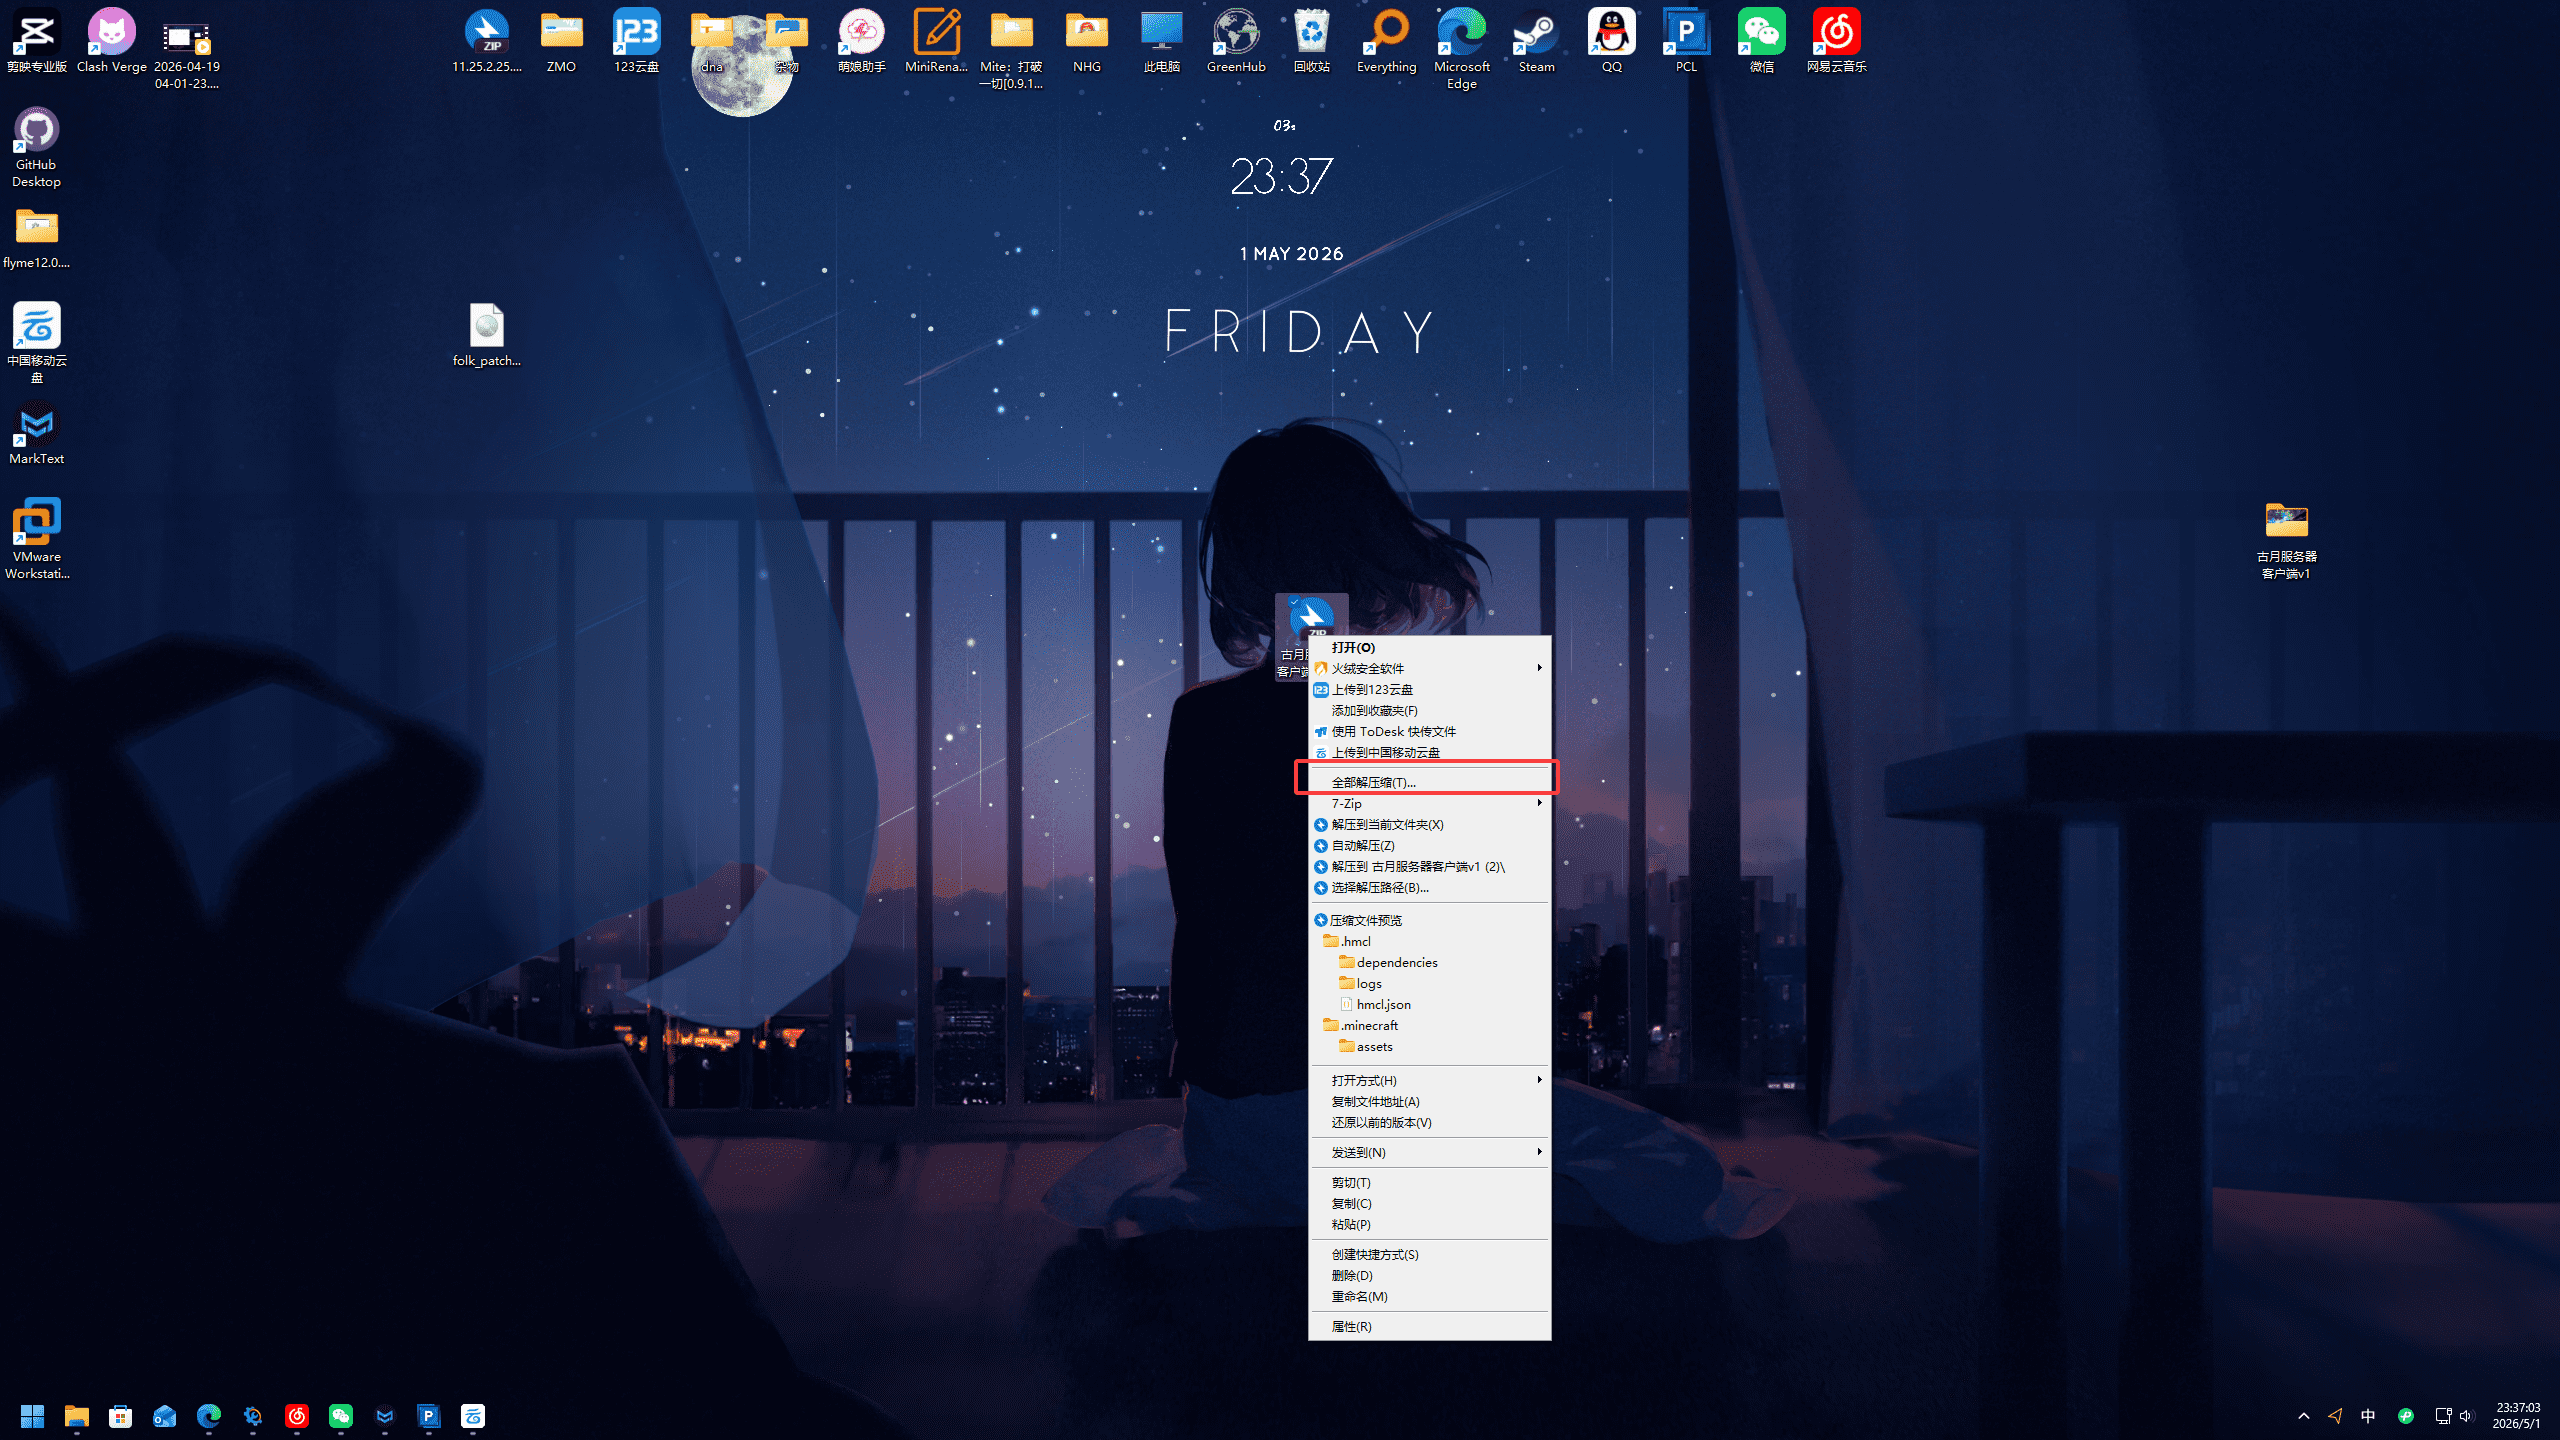The height and width of the screenshot is (1440, 2560).
Task: Open the Windows Start menu
Action: [33, 1416]
